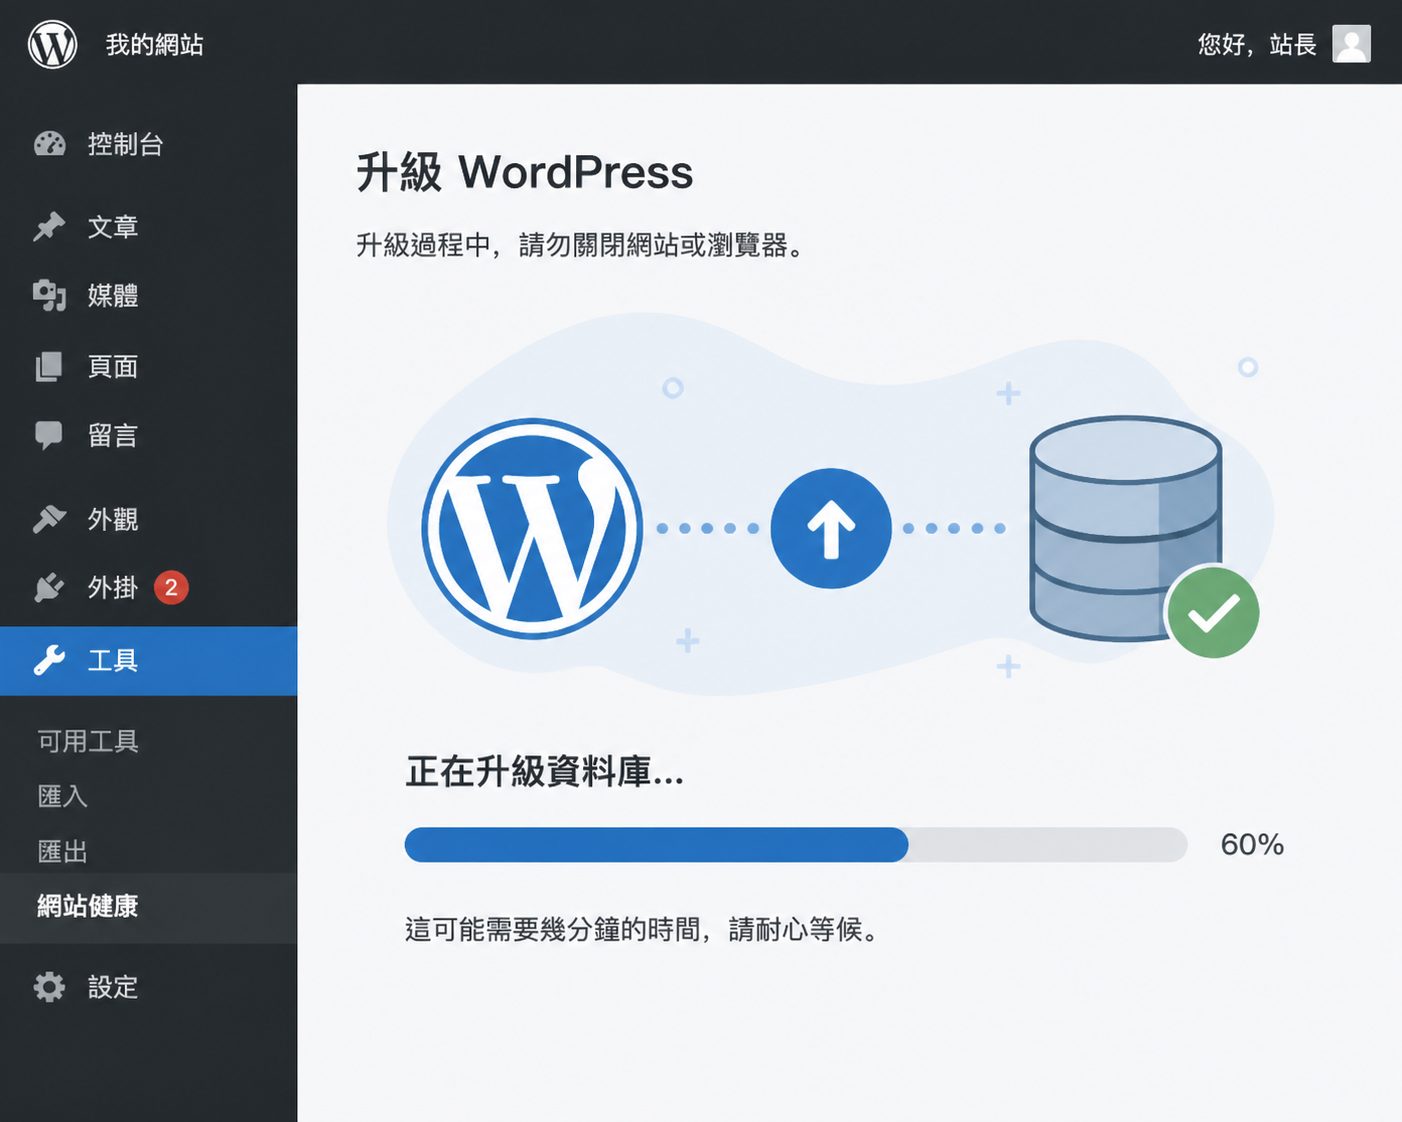Click the 外掛 plugin icon
This screenshot has height=1122, width=1402.
[x=49, y=588]
